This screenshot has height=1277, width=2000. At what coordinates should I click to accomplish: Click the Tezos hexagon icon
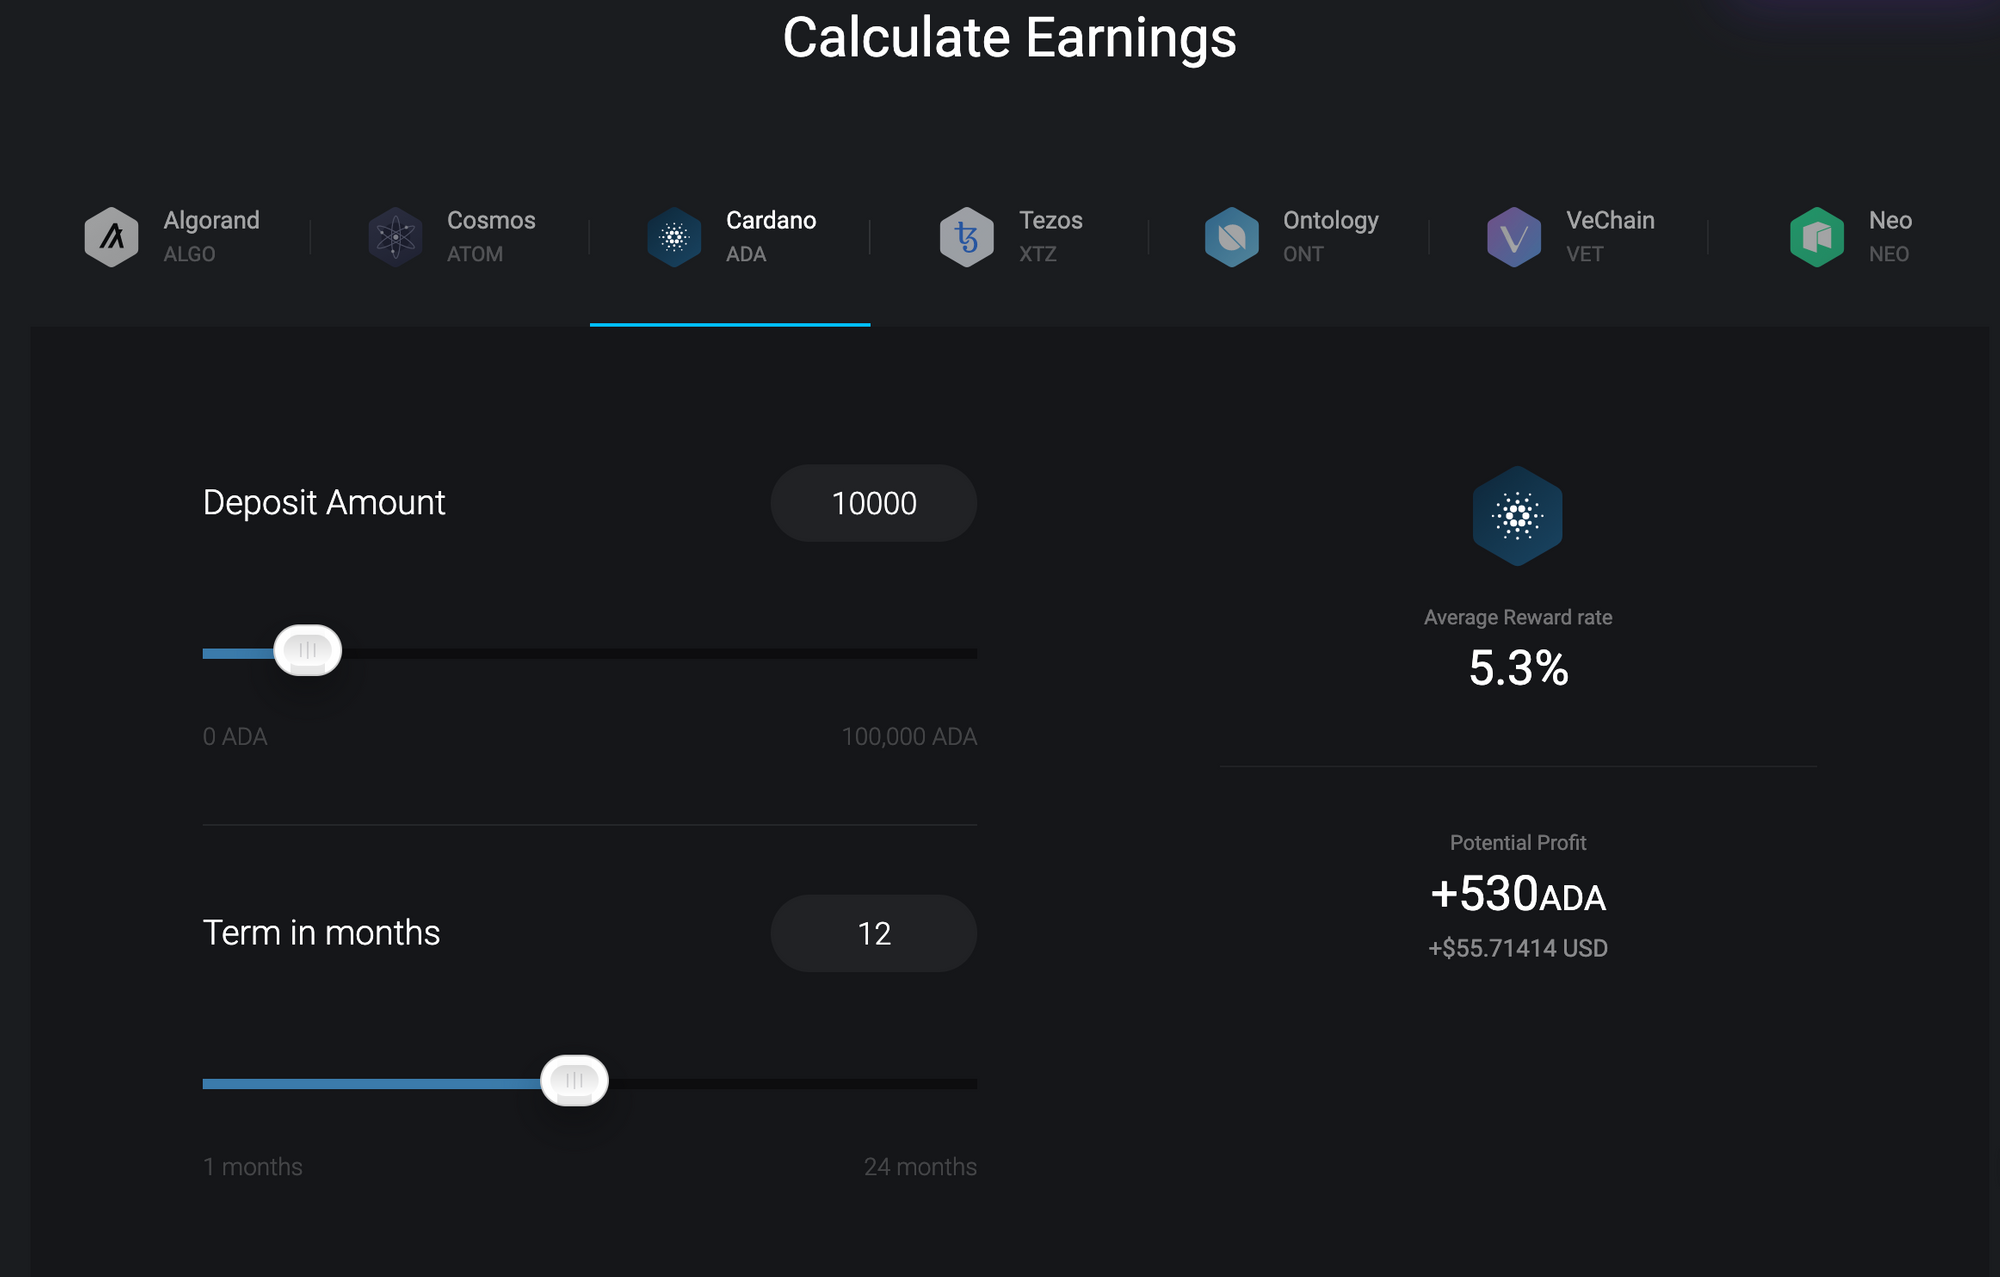(x=966, y=237)
